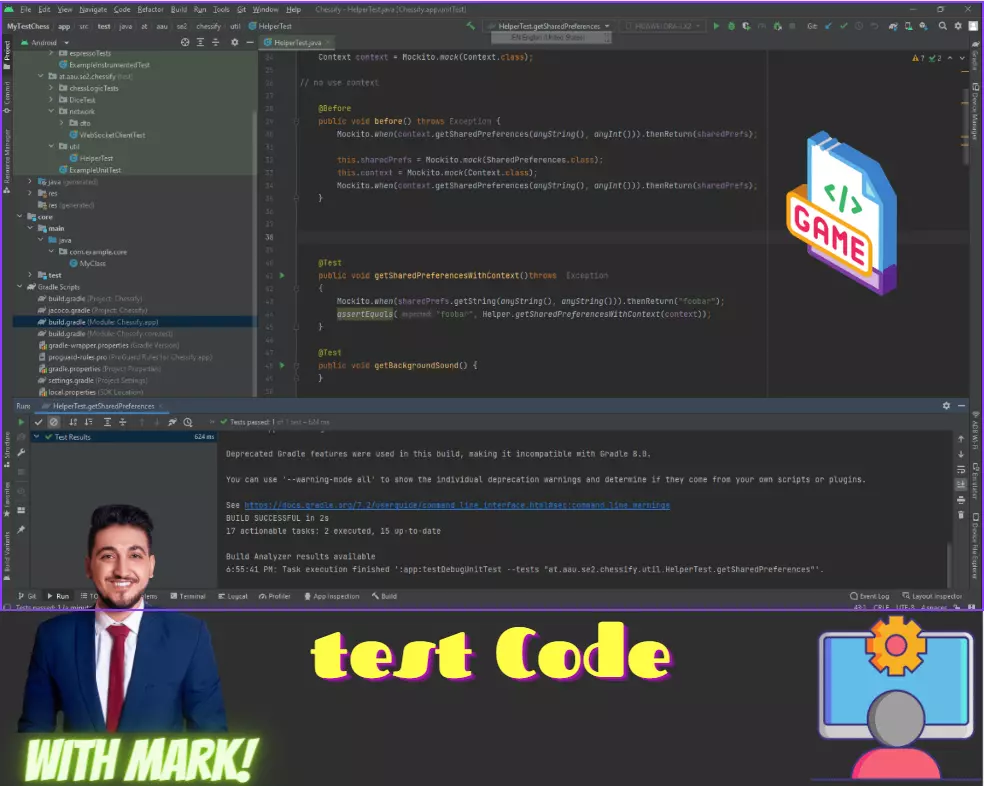Open the Device Manager icon in the top toolbar
Screen dimensions: 984x786
point(909,26)
